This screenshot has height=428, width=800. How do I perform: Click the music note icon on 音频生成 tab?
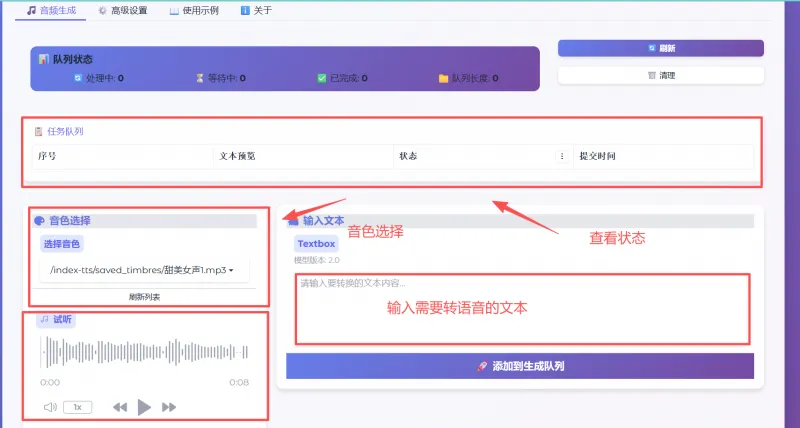[x=32, y=10]
